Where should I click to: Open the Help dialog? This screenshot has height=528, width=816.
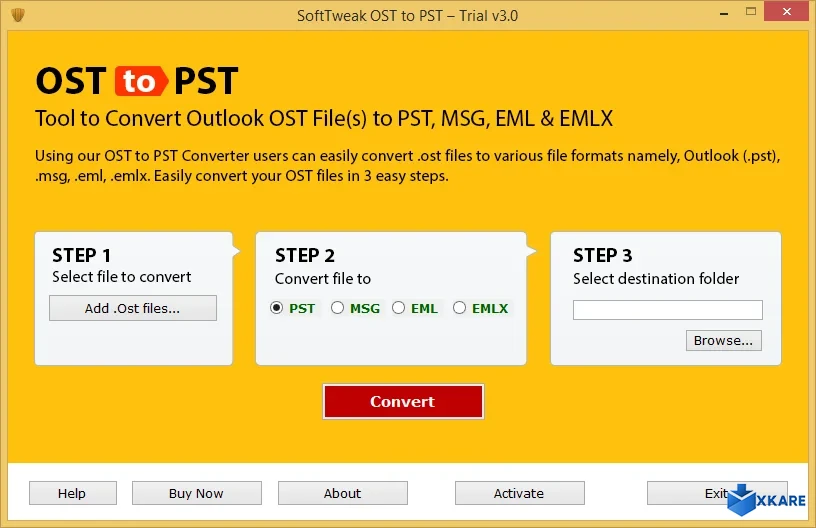pos(72,493)
